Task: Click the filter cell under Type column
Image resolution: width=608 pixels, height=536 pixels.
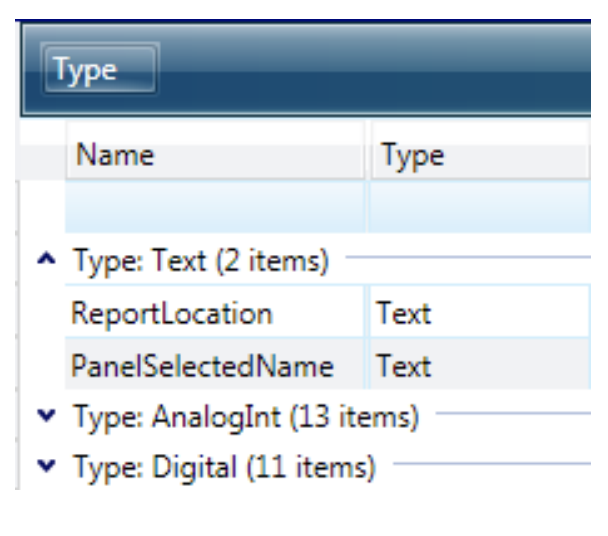Action: (478, 207)
